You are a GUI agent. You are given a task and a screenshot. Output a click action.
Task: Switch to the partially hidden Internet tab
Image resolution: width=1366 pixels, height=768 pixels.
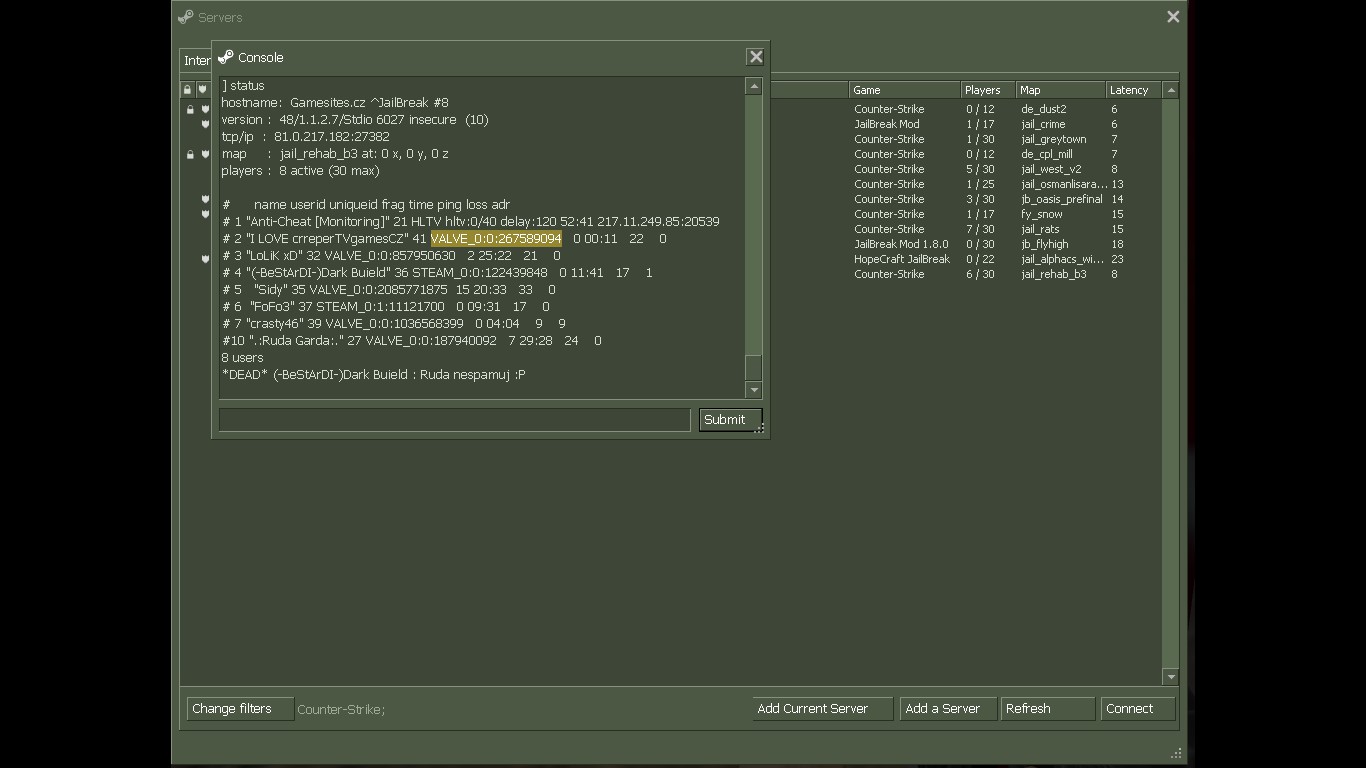[196, 61]
